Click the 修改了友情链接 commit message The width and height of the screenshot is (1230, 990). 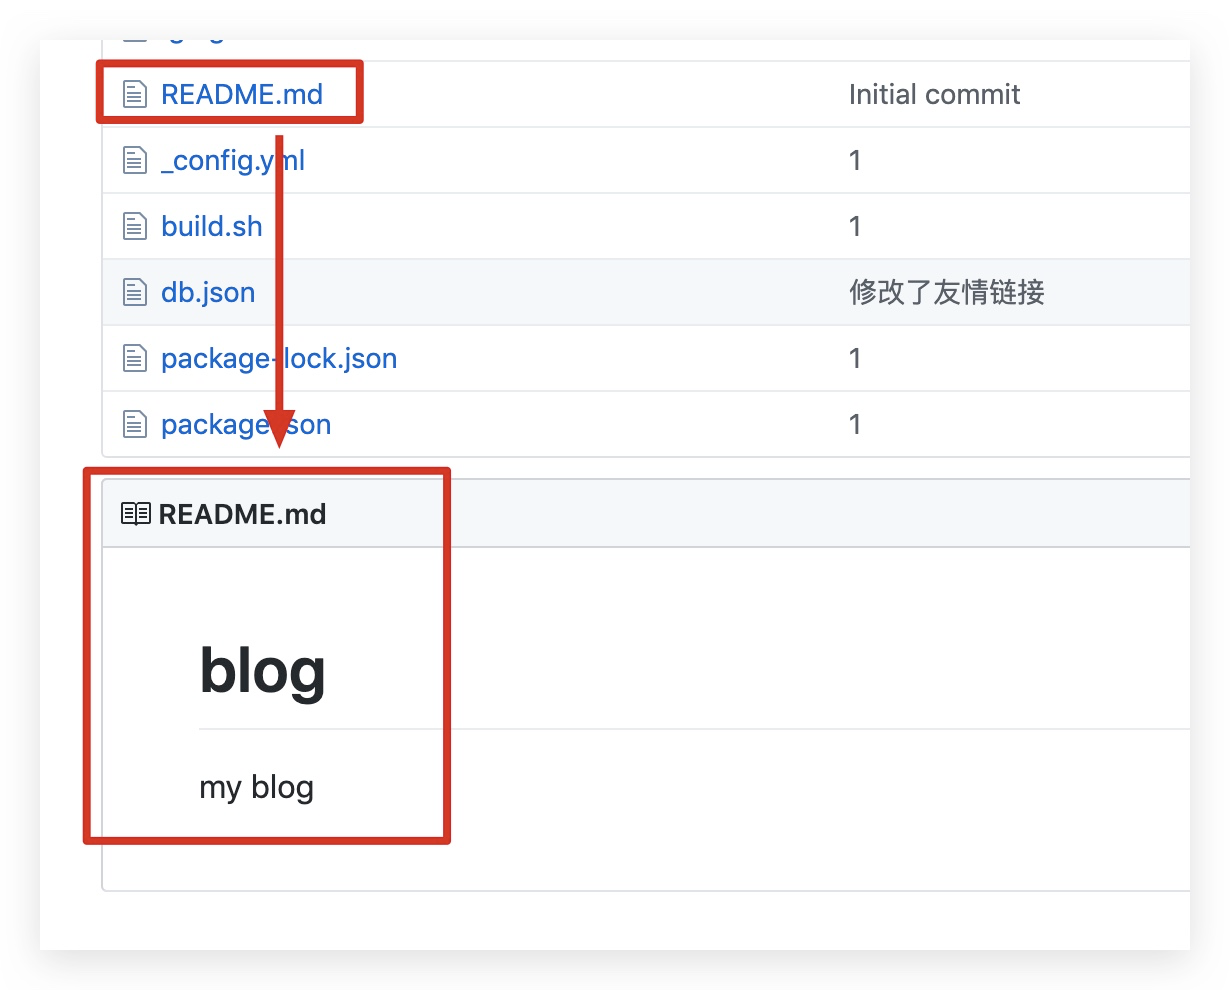pyautogui.click(x=946, y=292)
